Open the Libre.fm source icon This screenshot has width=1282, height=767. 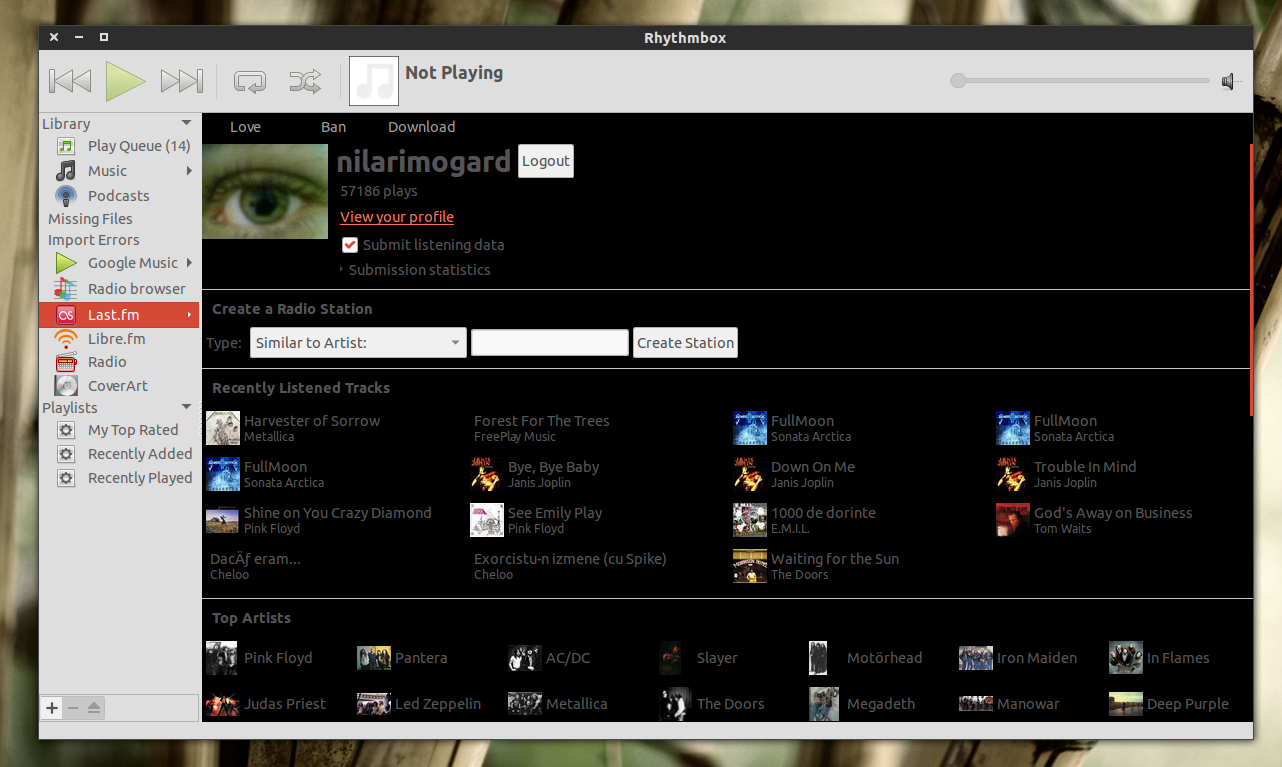pyautogui.click(x=66, y=339)
